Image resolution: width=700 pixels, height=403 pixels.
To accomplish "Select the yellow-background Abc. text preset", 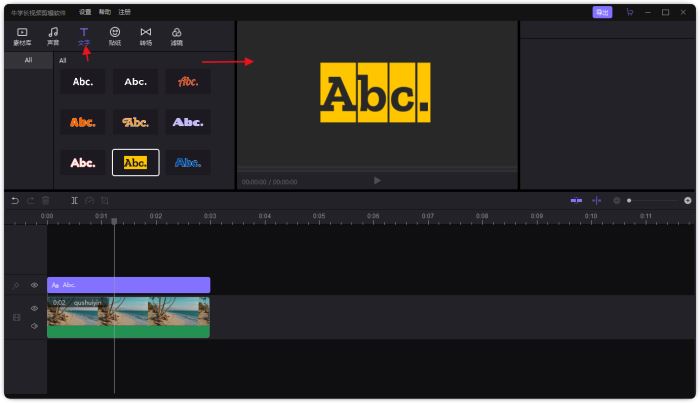I will point(135,162).
